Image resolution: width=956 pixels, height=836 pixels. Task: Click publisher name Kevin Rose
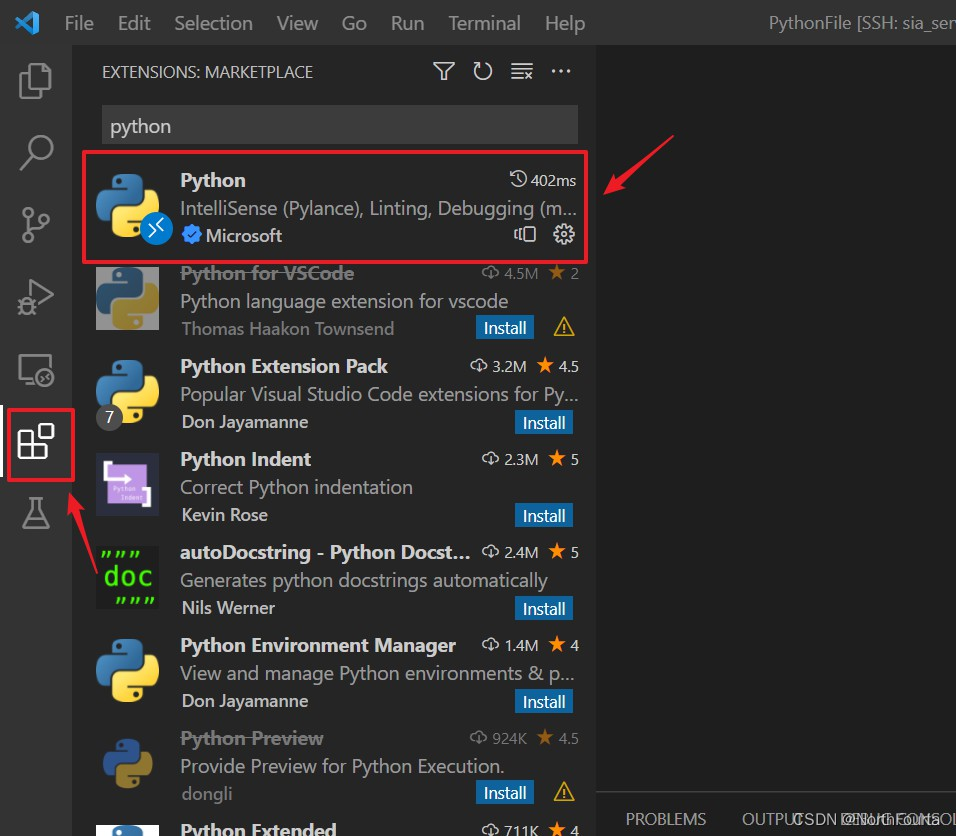tap(225, 515)
